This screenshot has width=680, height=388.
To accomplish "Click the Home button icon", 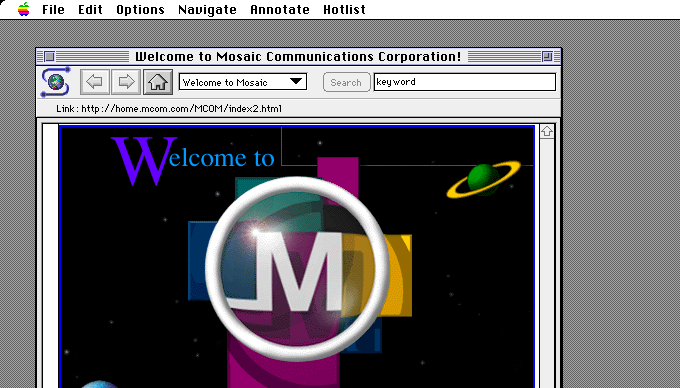I will [158, 82].
